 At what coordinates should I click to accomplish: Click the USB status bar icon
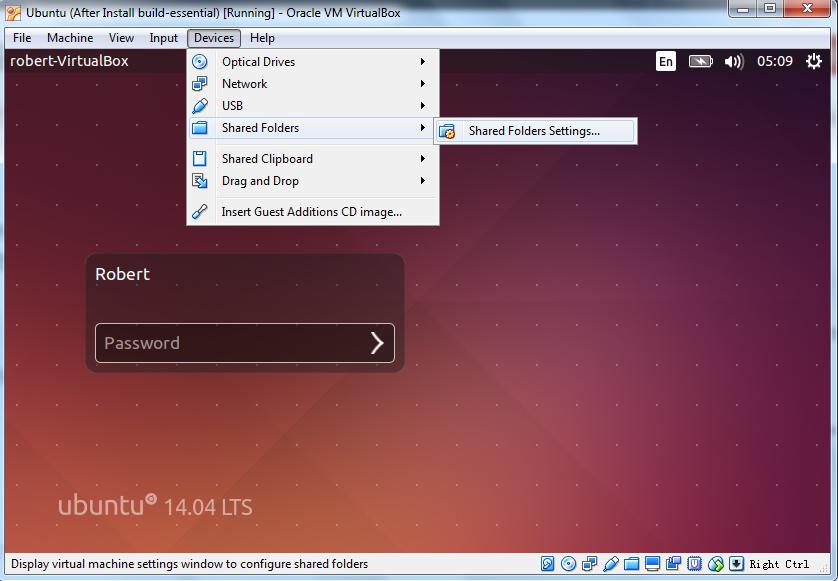(610, 564)
